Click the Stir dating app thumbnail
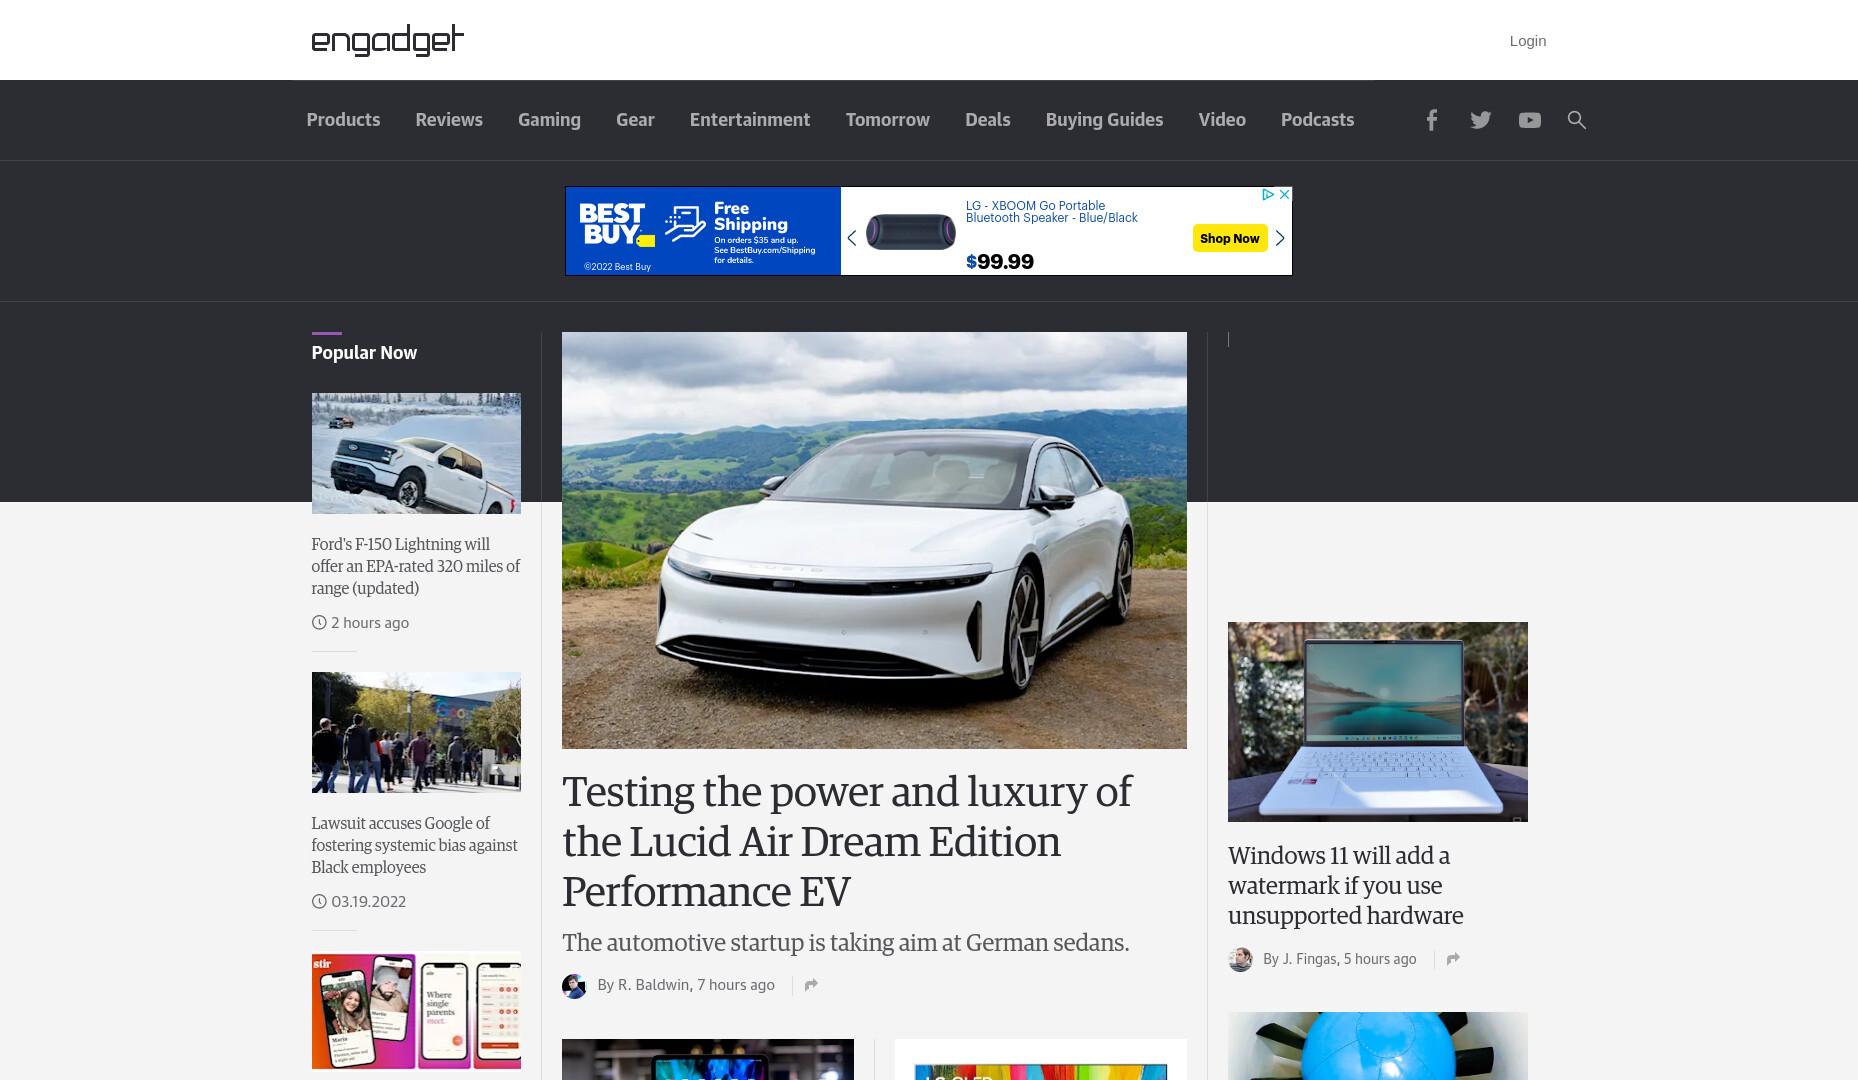The height and width of the screenshot is (1080, 1858). [x=416, y=1011]
